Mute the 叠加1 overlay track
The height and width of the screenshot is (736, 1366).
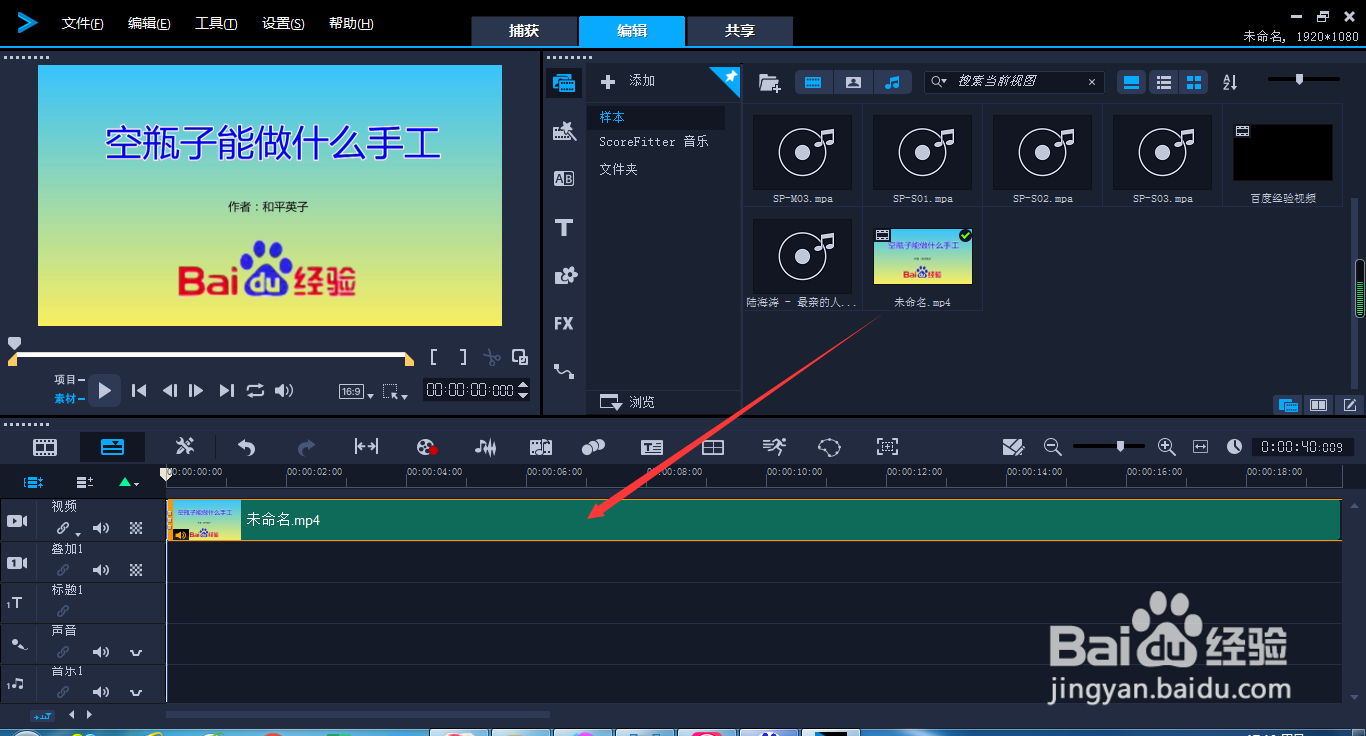point(101,570)
